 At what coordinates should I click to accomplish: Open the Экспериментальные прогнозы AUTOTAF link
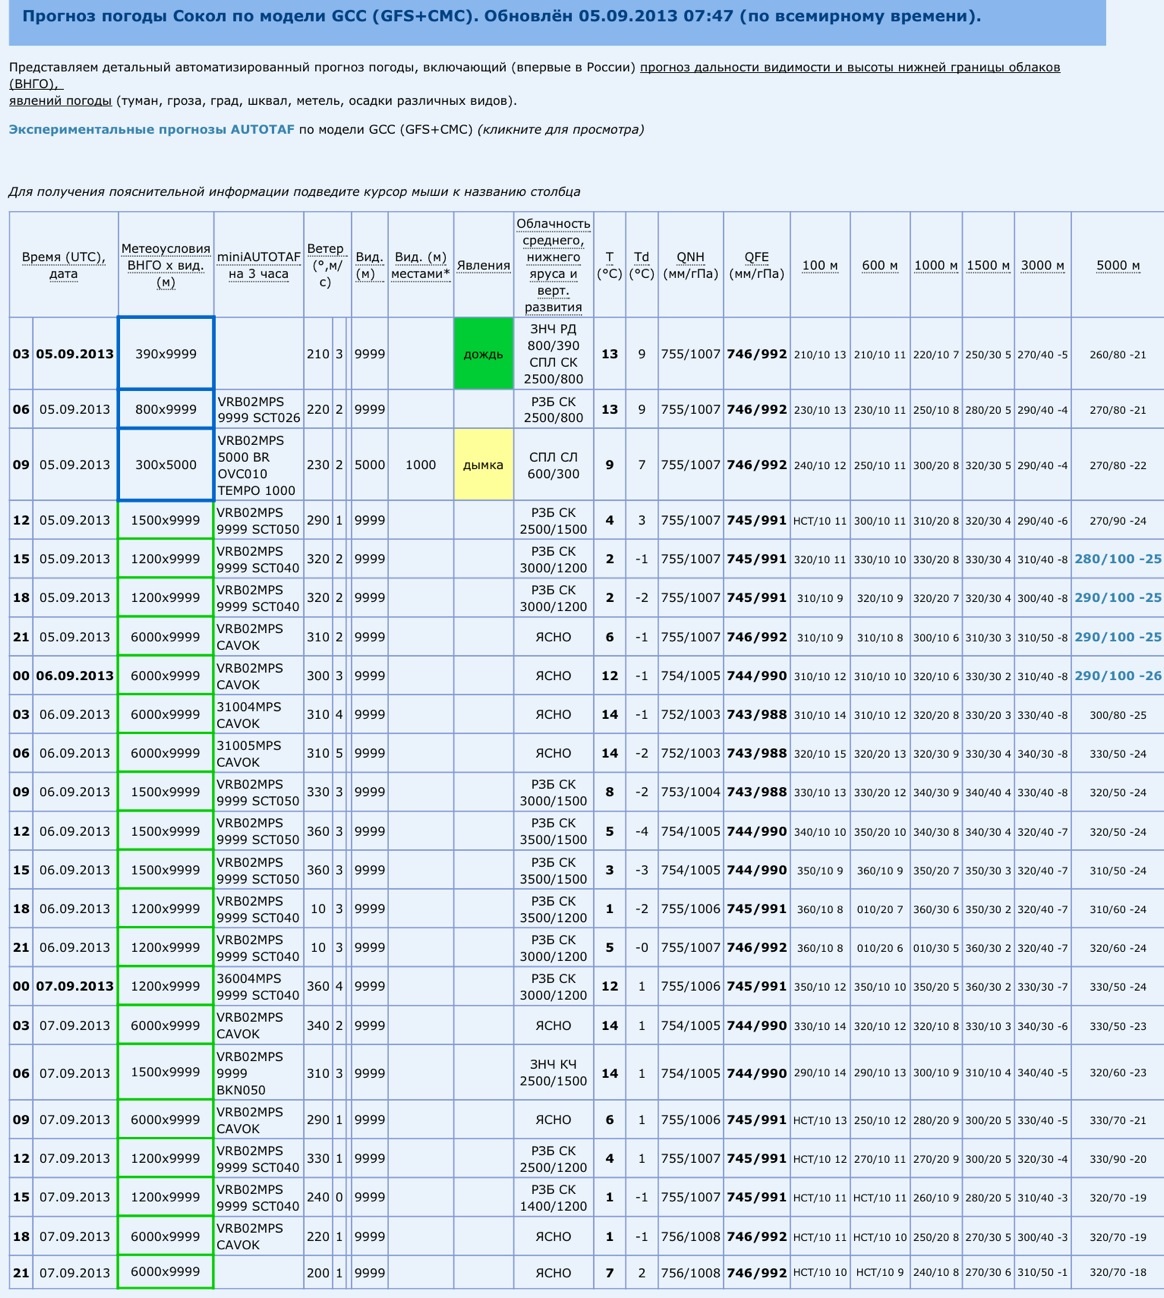coord(152,130)
